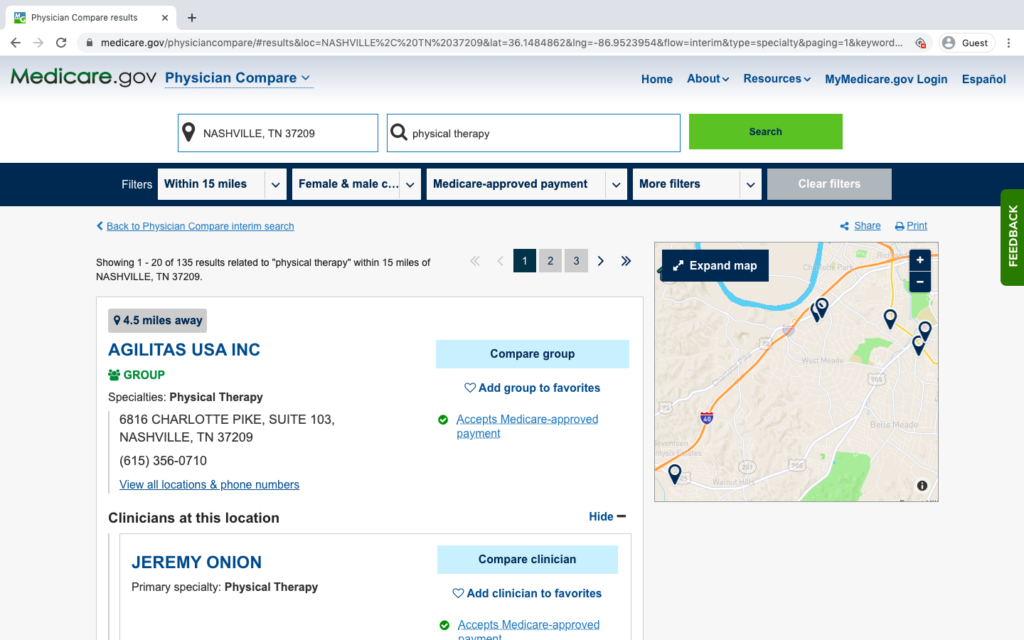Click the site lock icon
The width and height of the screenshot is (1024, 640).
pyautogui.click(x=89, y=42)
